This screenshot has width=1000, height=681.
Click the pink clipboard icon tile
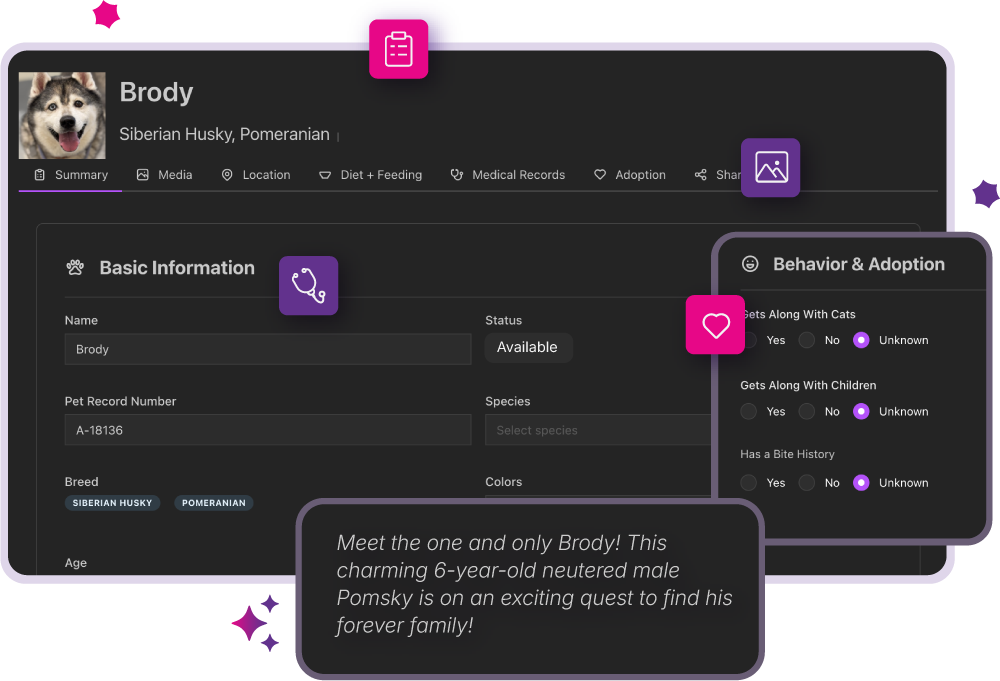click(x=399, y=49)
